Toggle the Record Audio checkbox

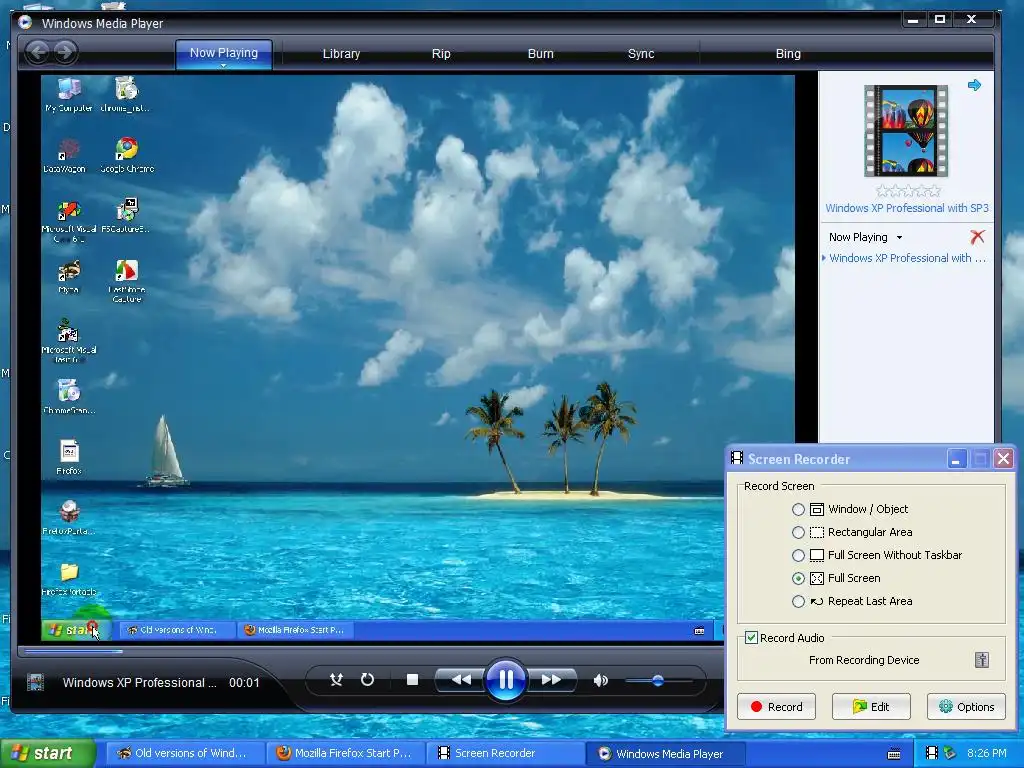pyautogui.click(x=752, y=637)
